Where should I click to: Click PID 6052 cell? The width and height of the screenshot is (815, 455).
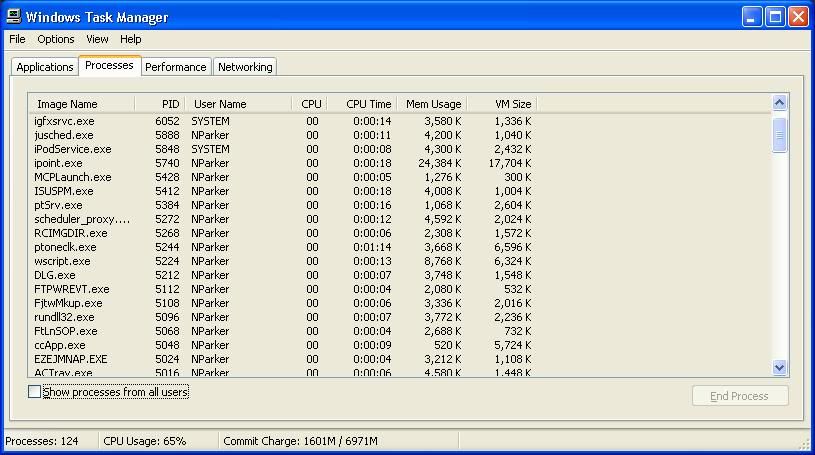click(167, 121)
